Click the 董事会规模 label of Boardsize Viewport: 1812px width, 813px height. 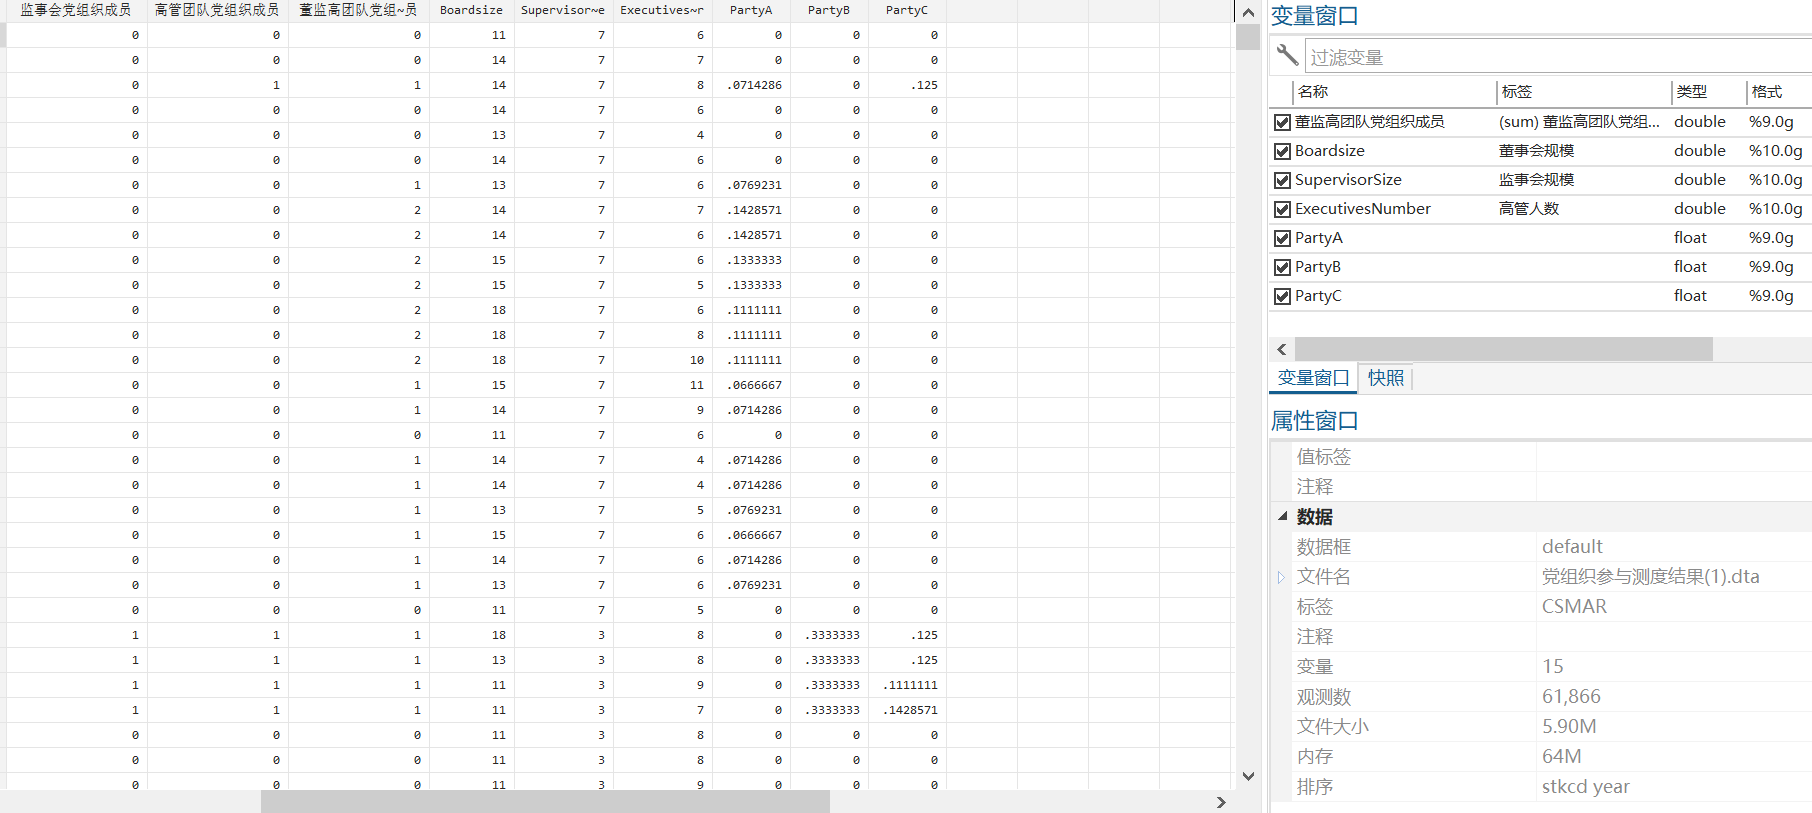pyautogui.click(x=1536, y=151)
